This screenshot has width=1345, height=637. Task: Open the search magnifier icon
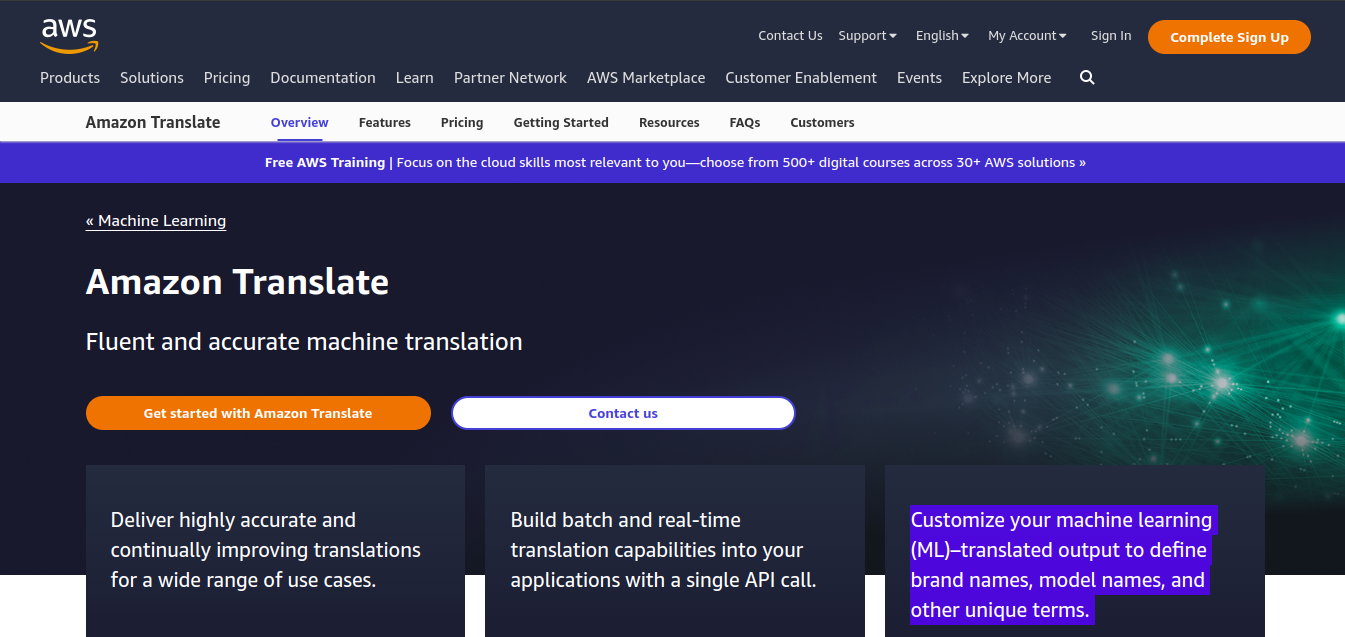(1087, 78)
